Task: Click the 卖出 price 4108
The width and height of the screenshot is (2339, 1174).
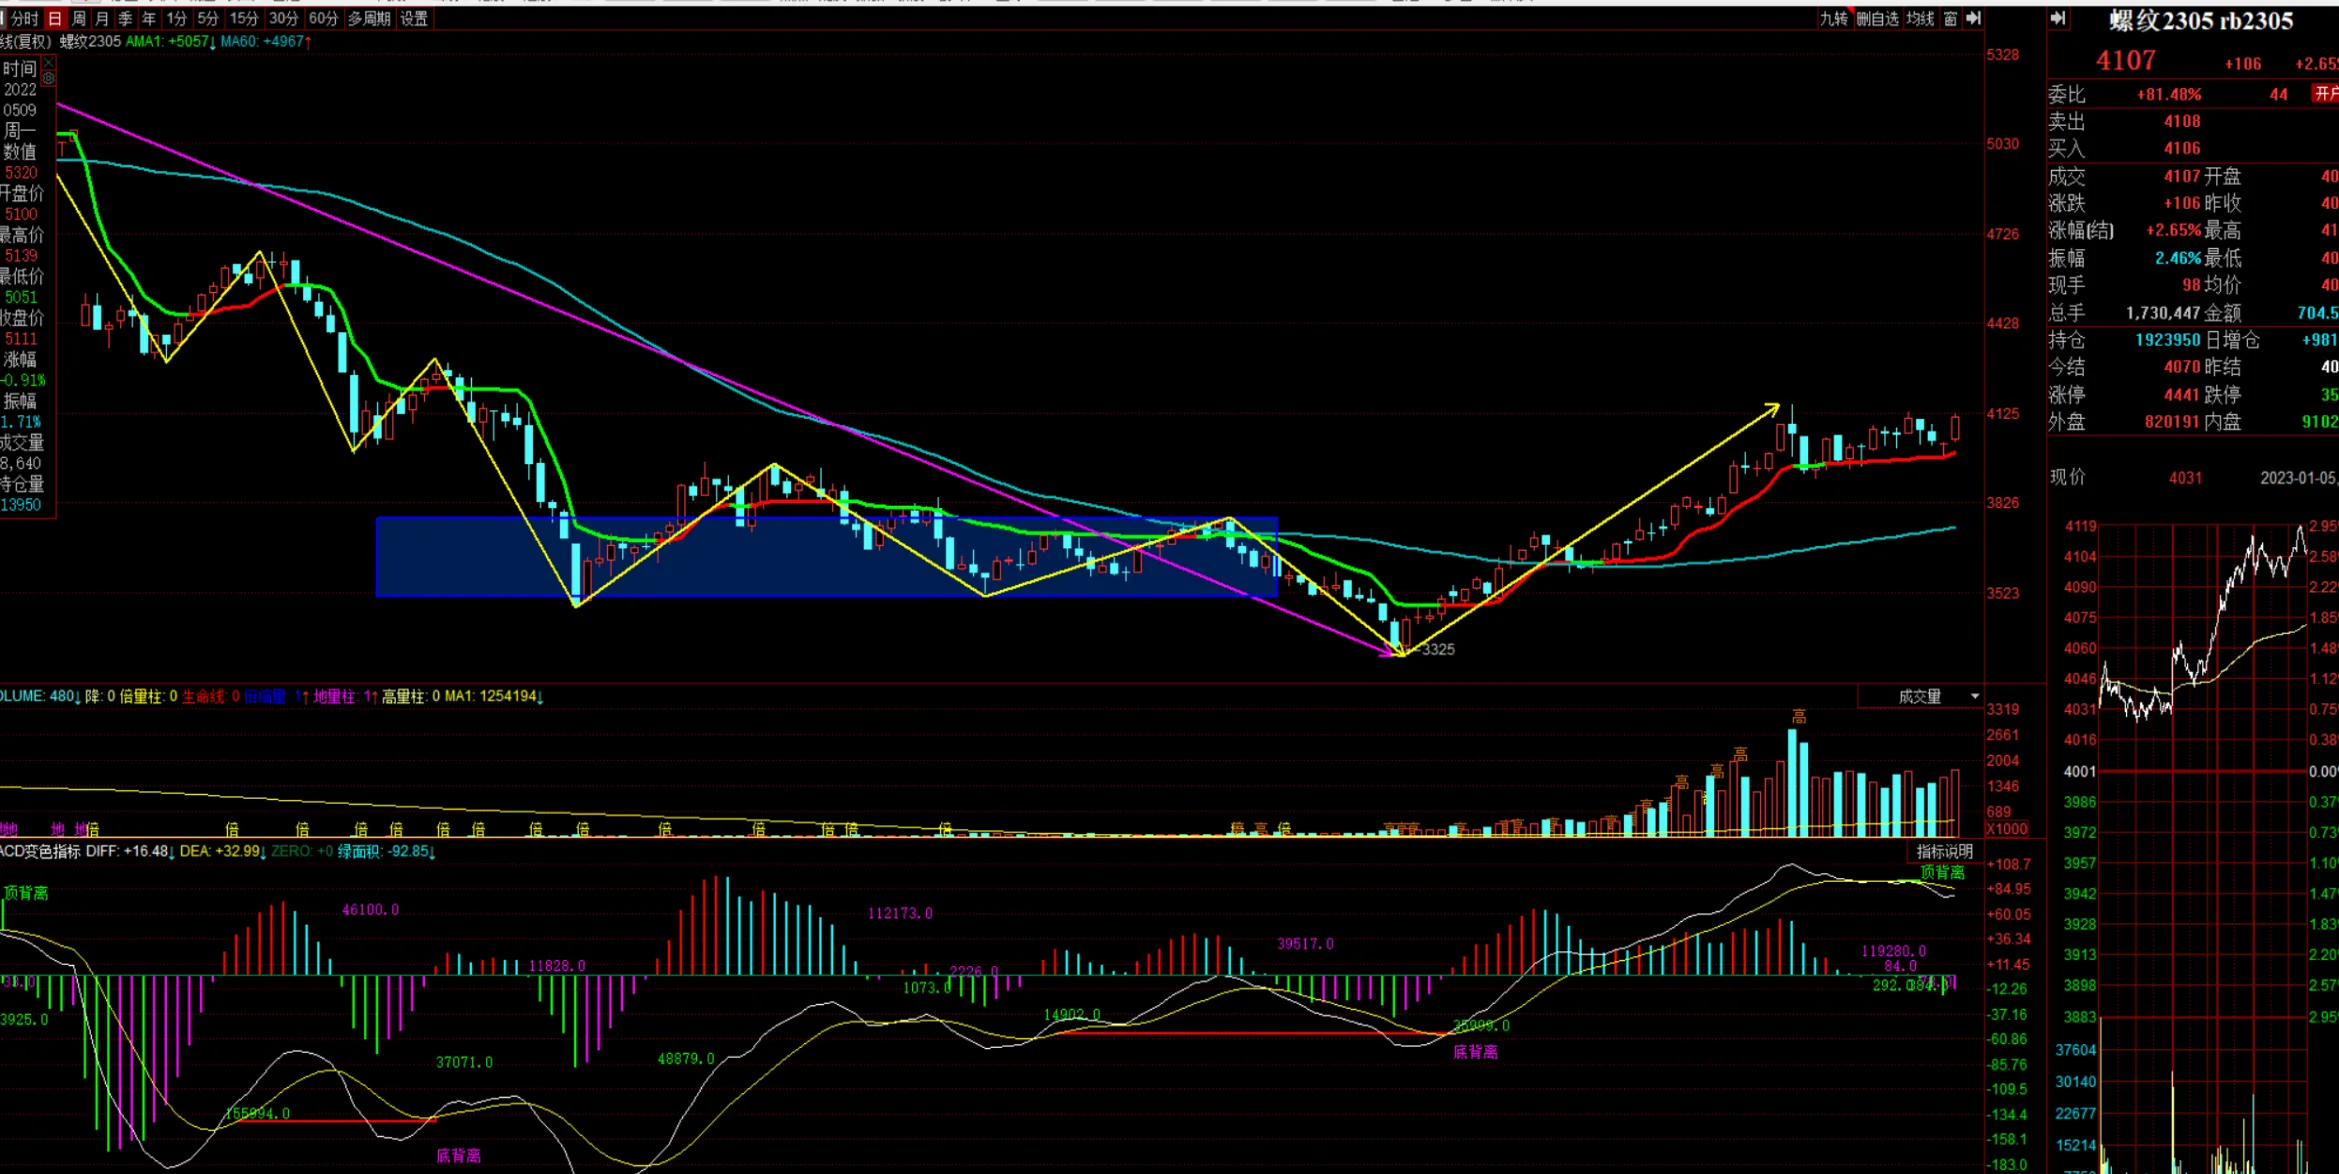Action: point(2182,121)
